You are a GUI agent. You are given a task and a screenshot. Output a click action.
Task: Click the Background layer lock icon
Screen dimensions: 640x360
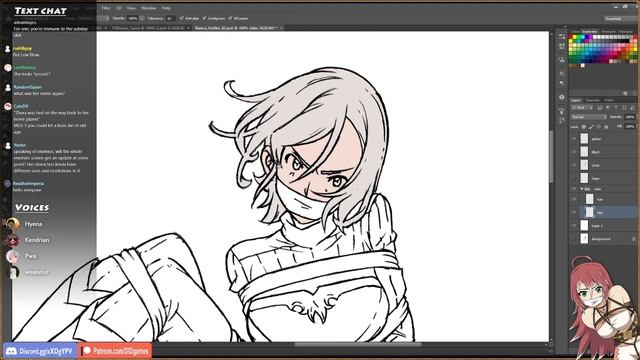pyautogui.click(x=633, y=239)
